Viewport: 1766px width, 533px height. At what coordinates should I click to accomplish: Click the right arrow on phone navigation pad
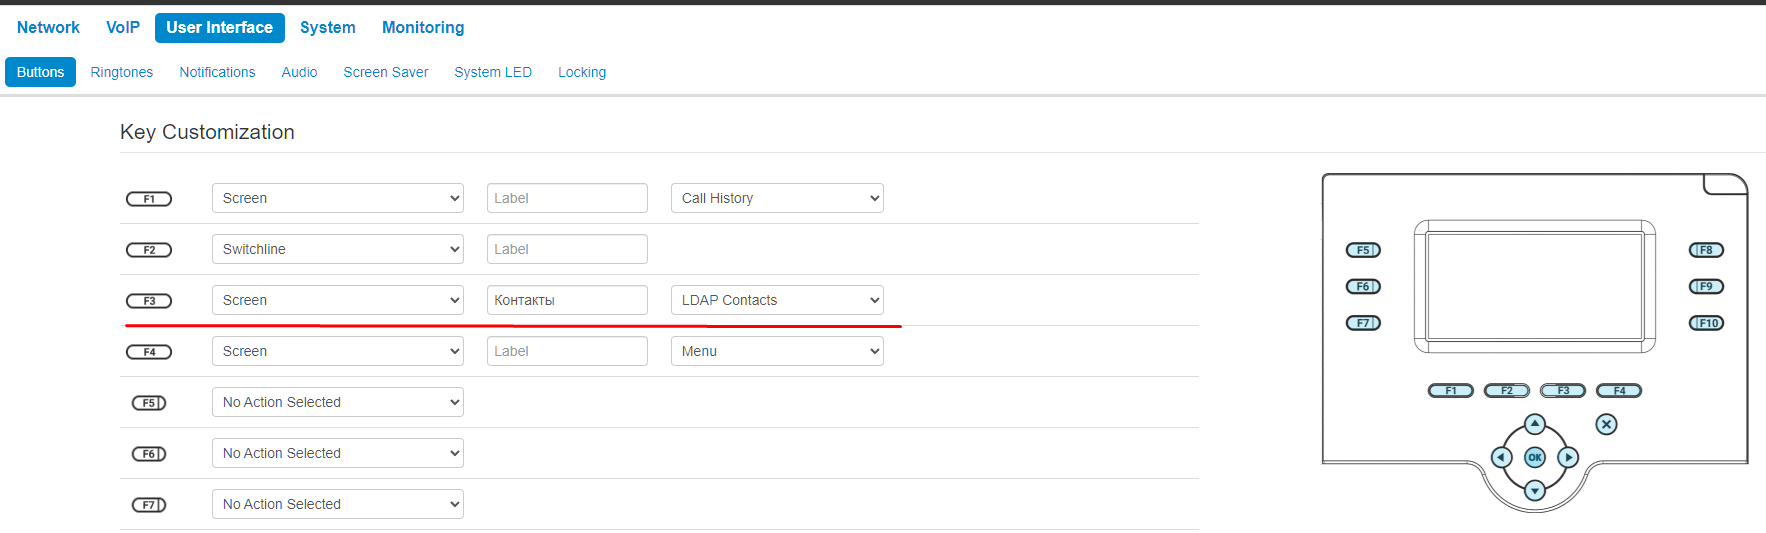1568,457
